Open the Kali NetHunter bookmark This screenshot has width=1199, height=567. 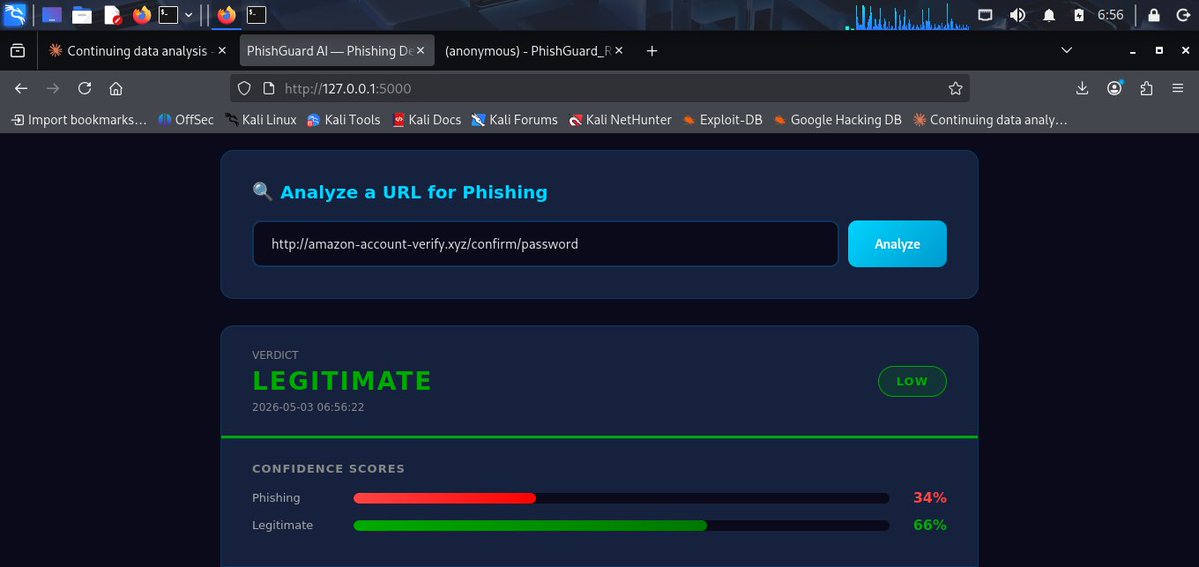click(x=620, y=119)
